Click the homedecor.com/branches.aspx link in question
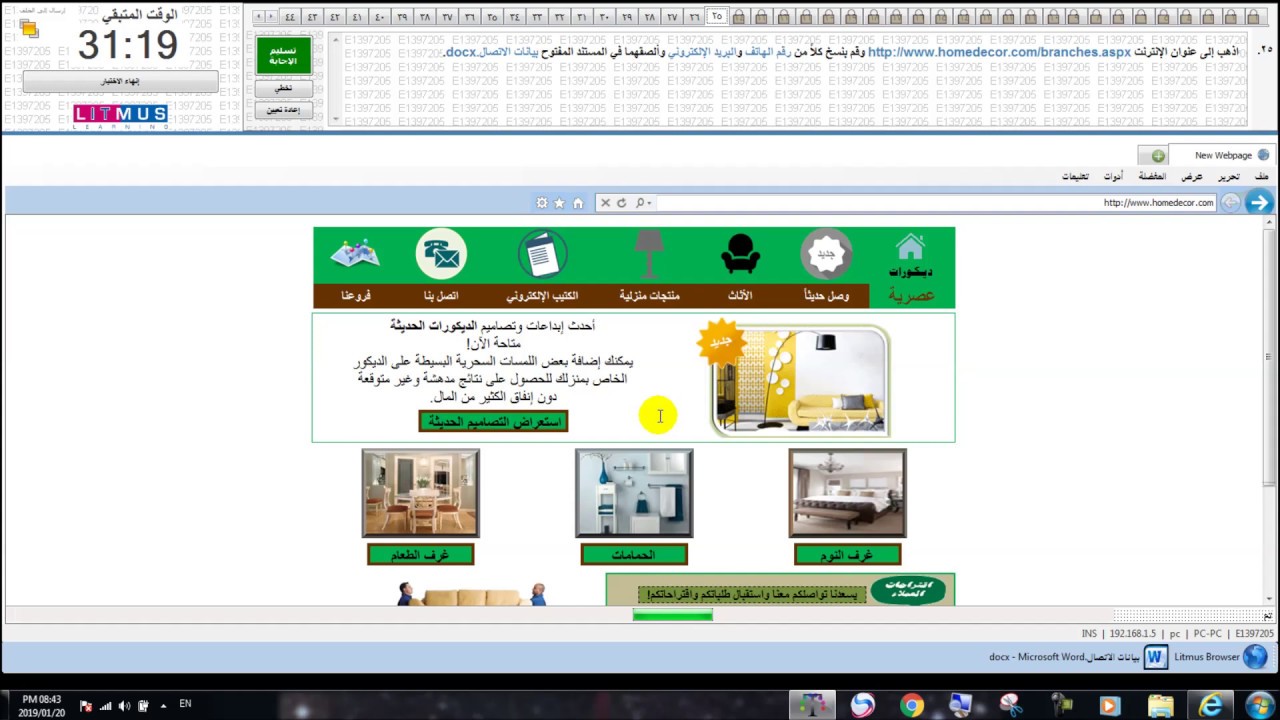1280x720 pixels. click(x=1000, y=52)
